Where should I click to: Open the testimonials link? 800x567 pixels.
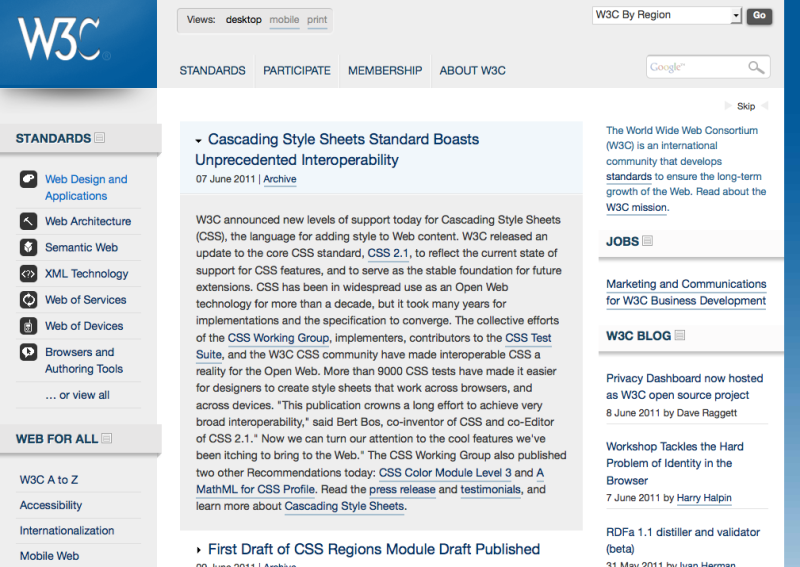[490, 489]
